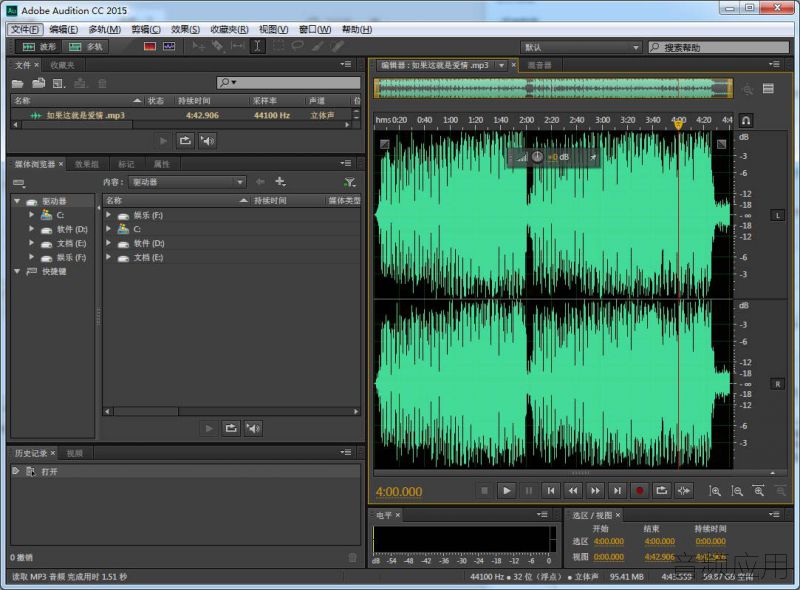
Task: Click loop playback button in Files panel
Action: point(185,140)
